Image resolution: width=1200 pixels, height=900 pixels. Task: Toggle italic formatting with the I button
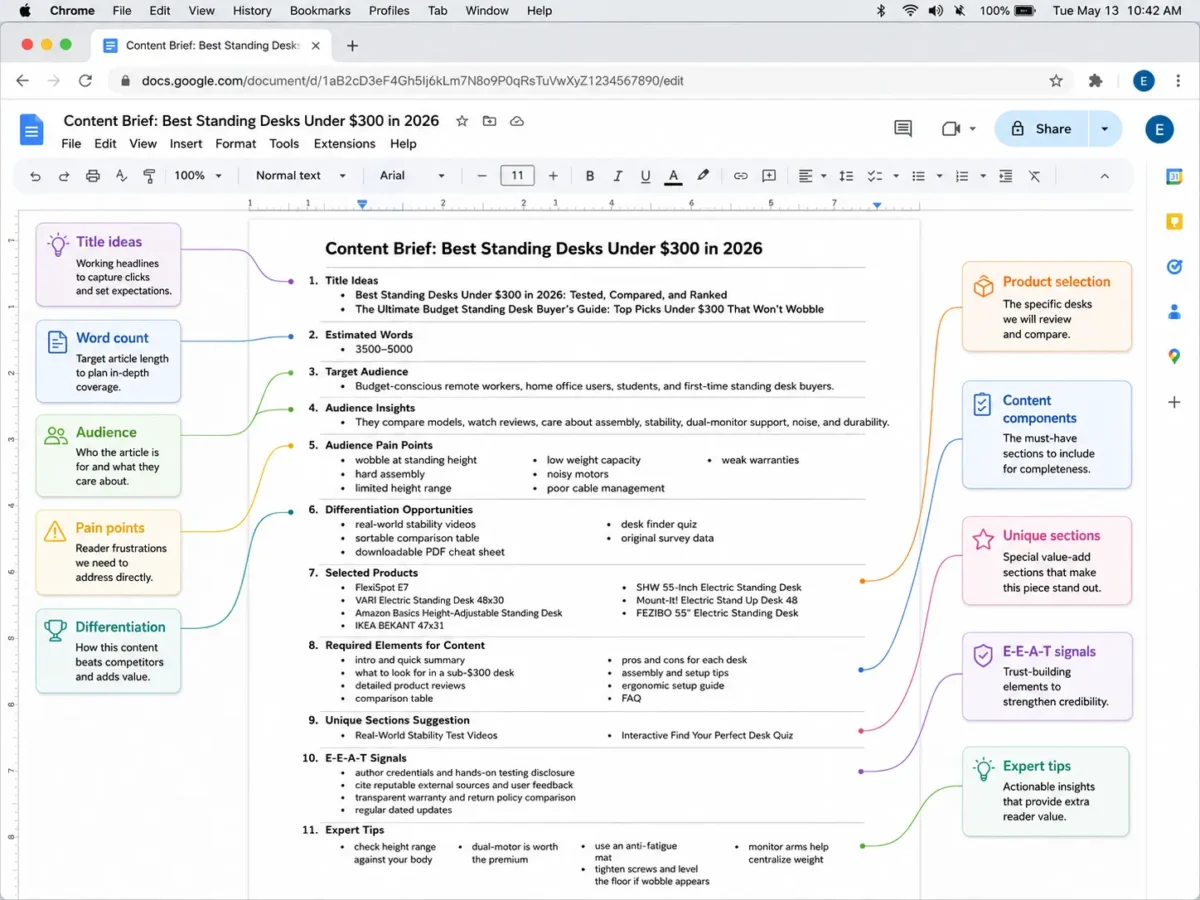618,176
